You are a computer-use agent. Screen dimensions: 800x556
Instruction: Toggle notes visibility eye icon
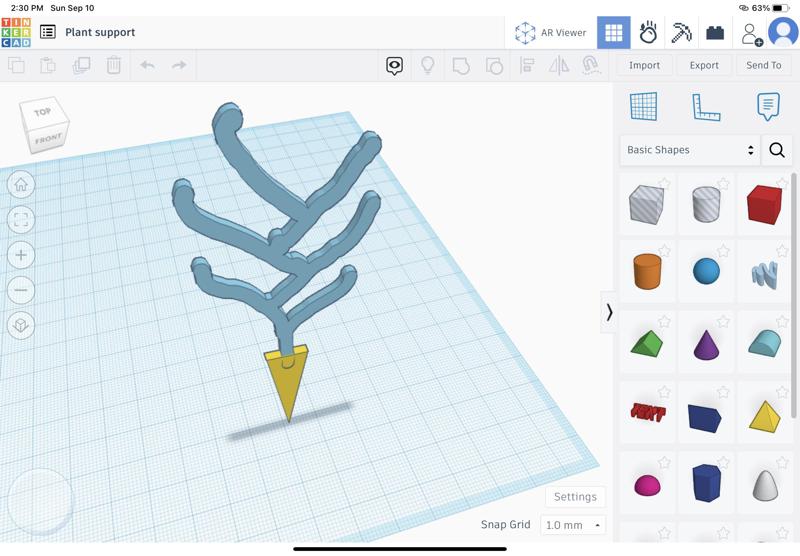coord(394,66)
